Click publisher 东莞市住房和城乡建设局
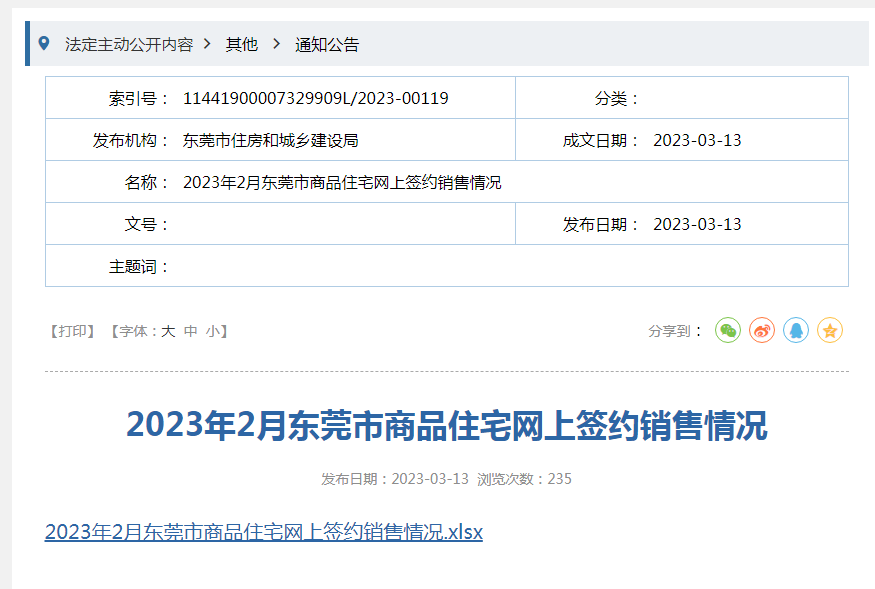The width and height of the screenshot is (875, 589). click(271, 140)
